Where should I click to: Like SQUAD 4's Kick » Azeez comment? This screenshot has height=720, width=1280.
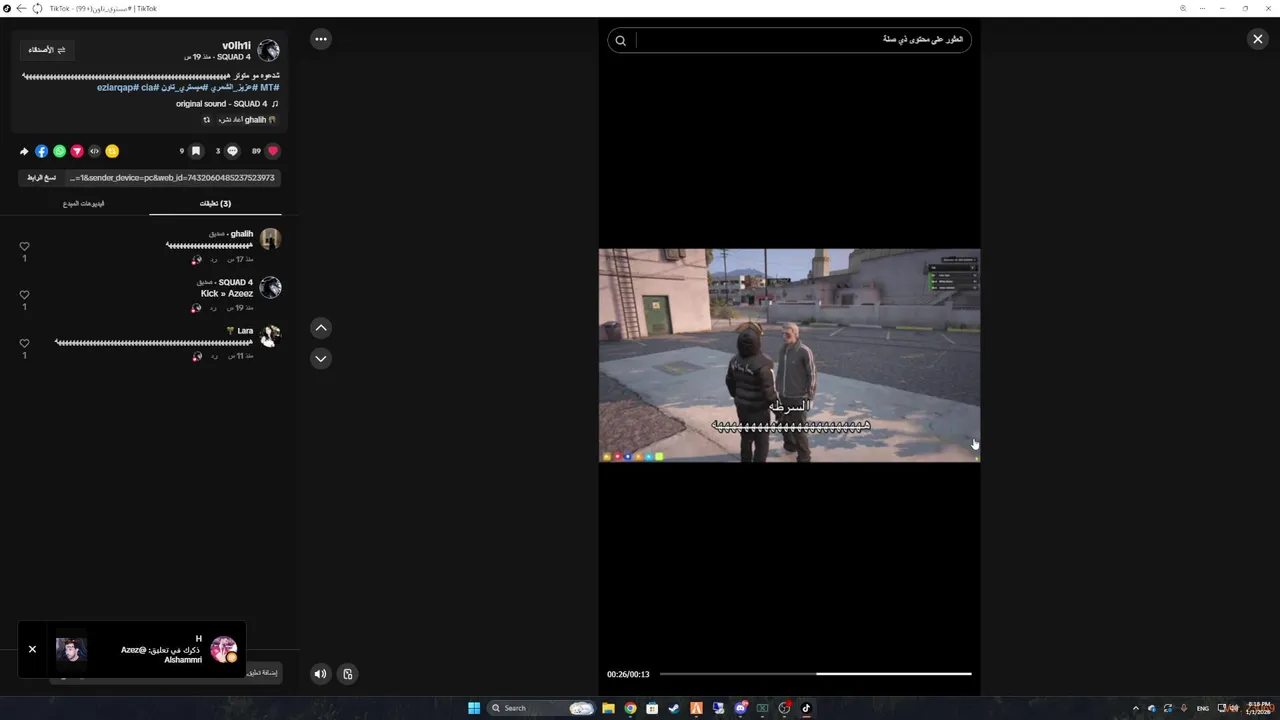(24, 295)
